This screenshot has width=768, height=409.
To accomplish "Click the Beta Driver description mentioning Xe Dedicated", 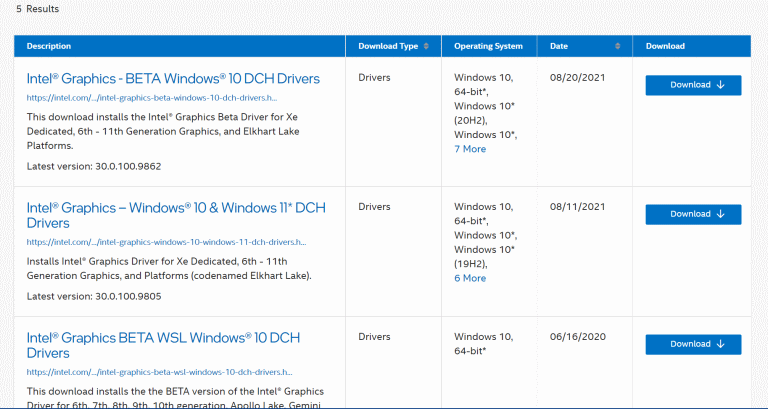I will click(163, 131).
